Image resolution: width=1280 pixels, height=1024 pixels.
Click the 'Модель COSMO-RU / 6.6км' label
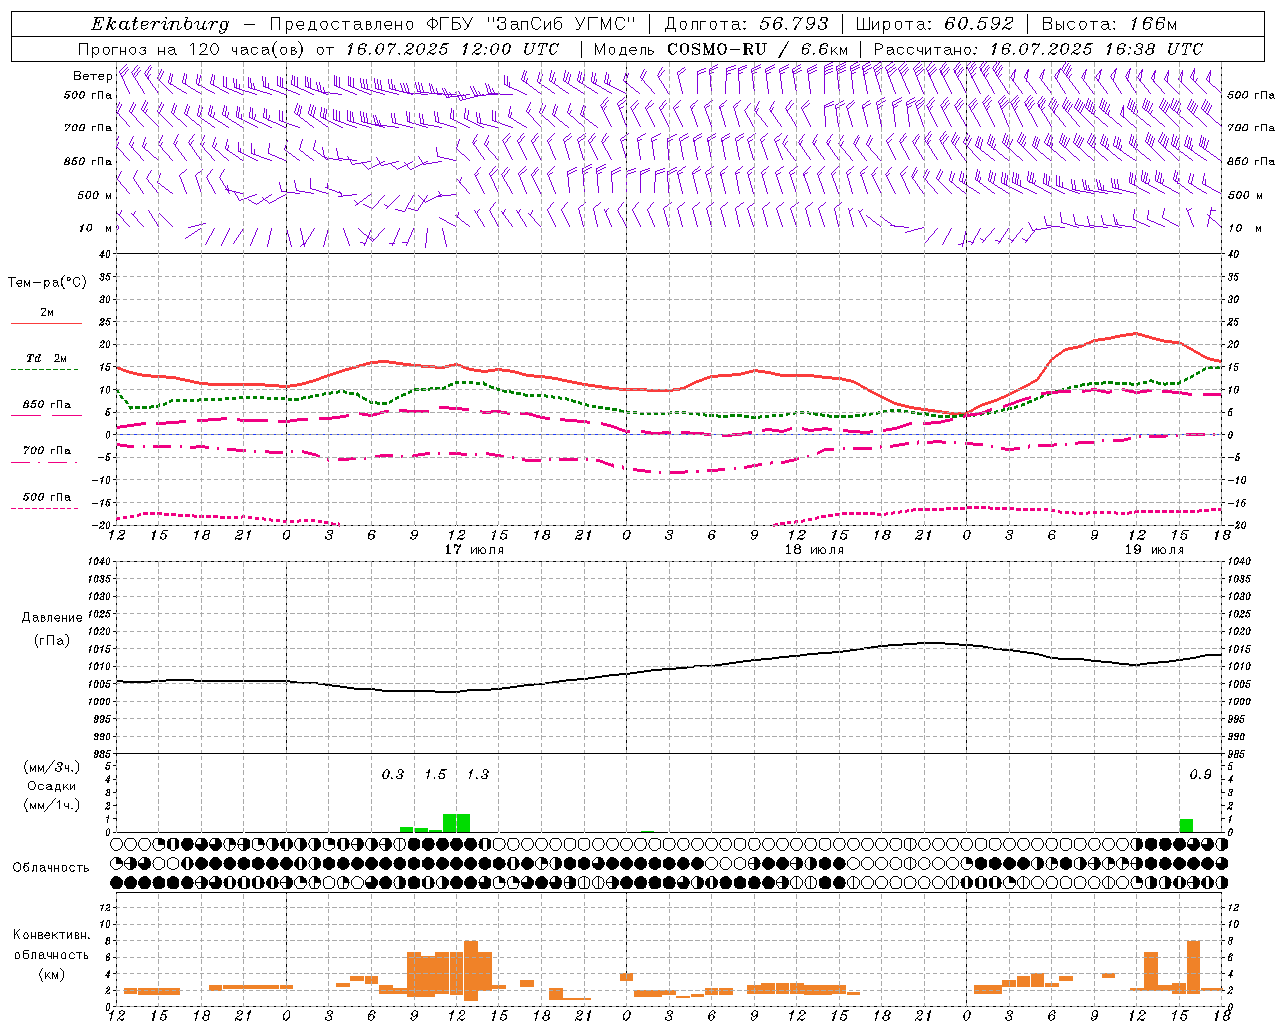coord(721,49)
